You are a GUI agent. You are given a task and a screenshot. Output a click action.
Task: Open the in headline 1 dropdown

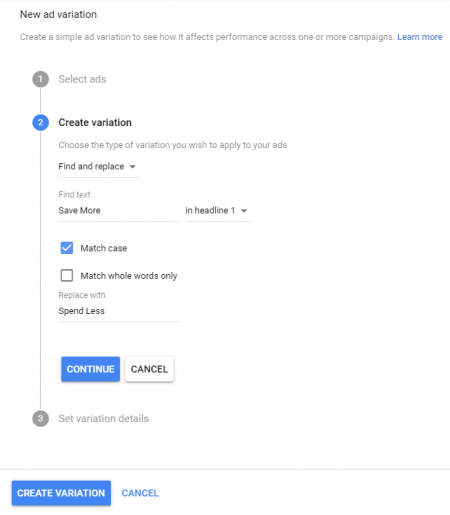[218, 211]
